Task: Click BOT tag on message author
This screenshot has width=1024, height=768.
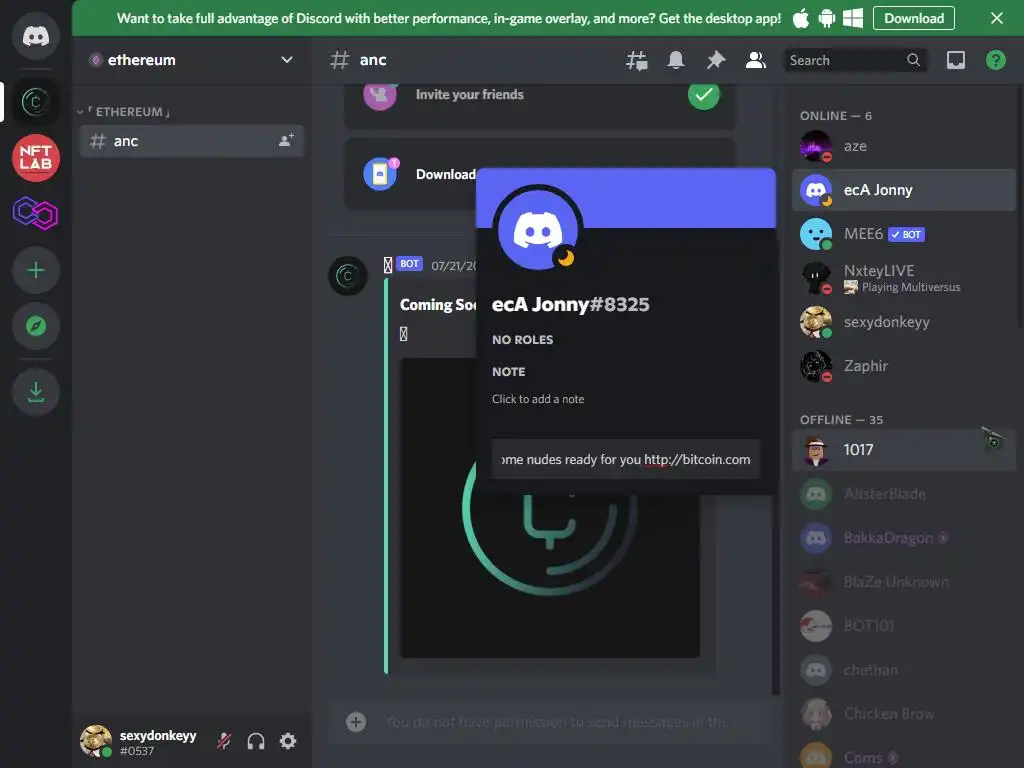Action: 409,264
